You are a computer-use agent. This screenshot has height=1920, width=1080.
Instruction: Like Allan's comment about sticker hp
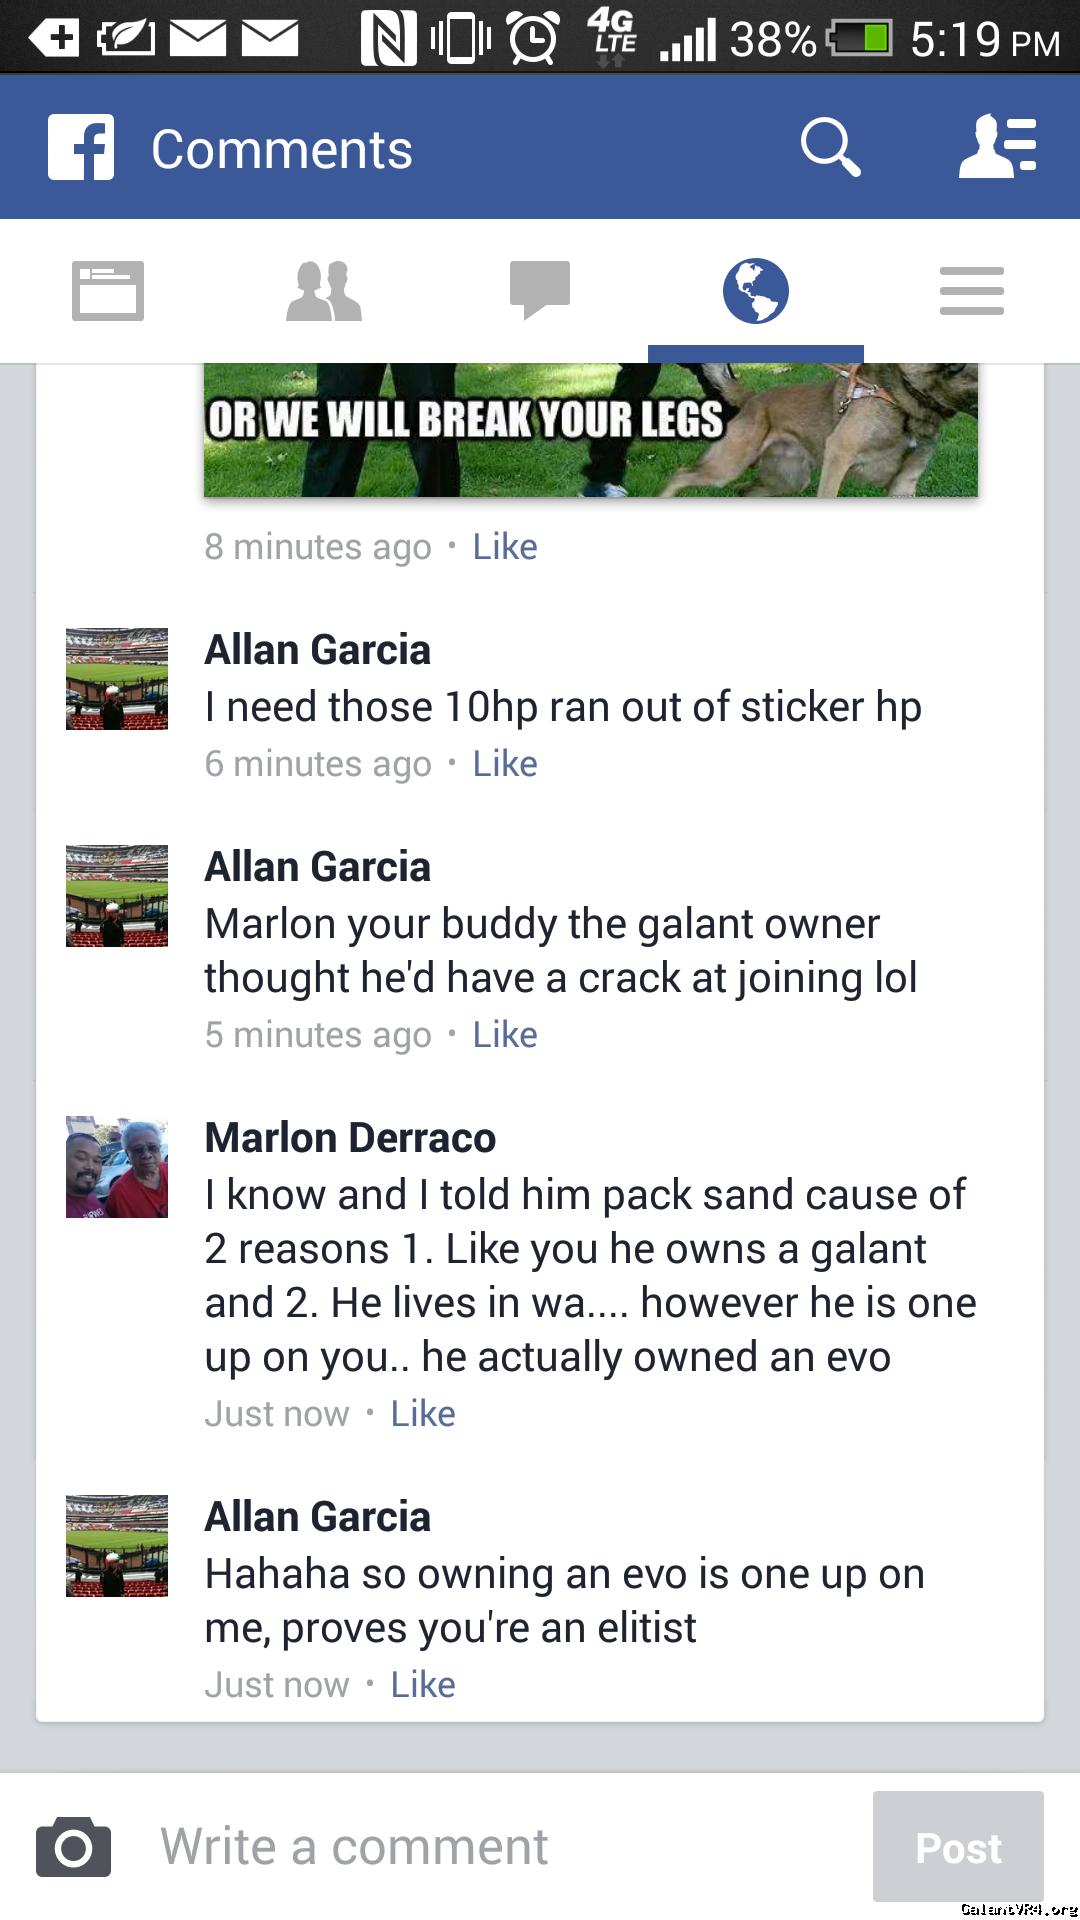(x=505, y=764)
